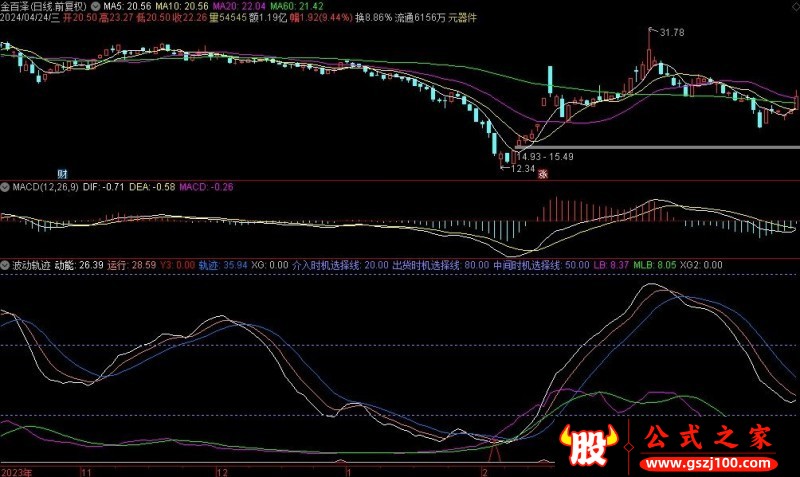Click the 出货时机选择线: 80.00 label

click(x=440, y=265)
